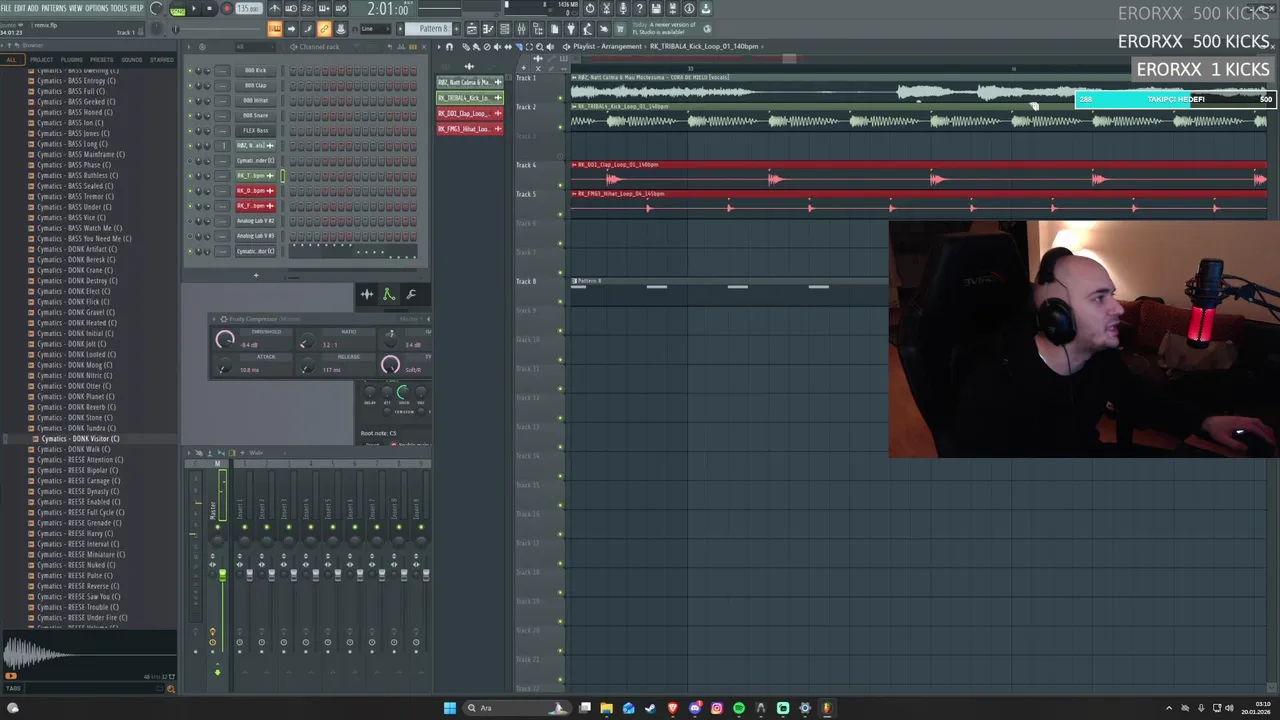This screenshot has height=720, width=1280.
Task: Click the save icon in toolbar
Action: pyautogui.click(x=656, y=9)
